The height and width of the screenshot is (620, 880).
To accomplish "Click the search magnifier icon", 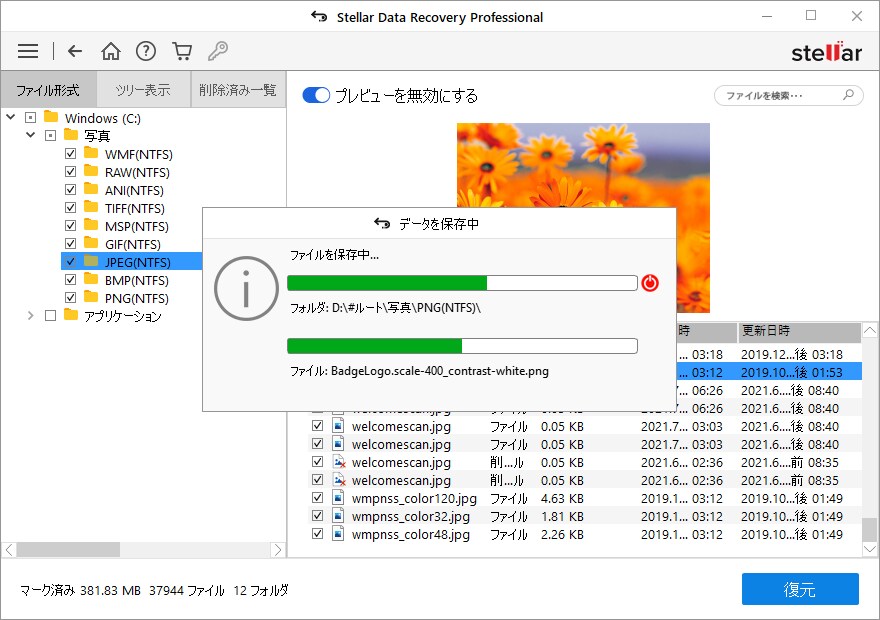I will point(848,95).
